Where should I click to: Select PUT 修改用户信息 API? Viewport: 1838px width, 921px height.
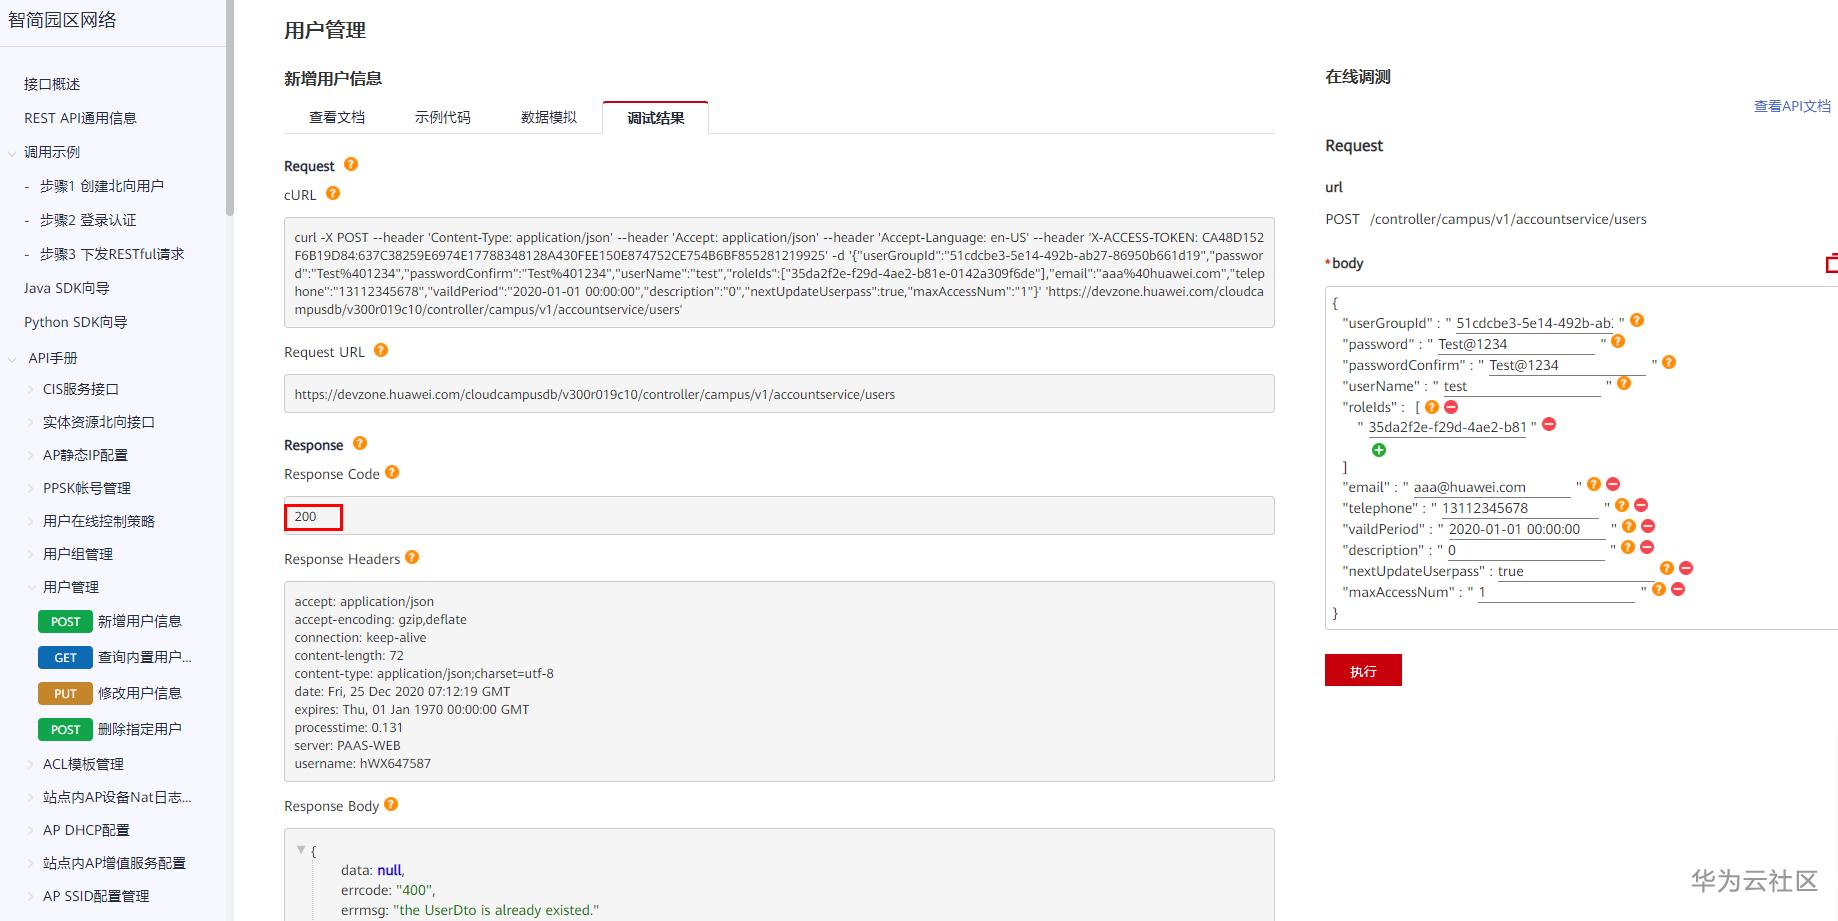[x=110, y=693]
